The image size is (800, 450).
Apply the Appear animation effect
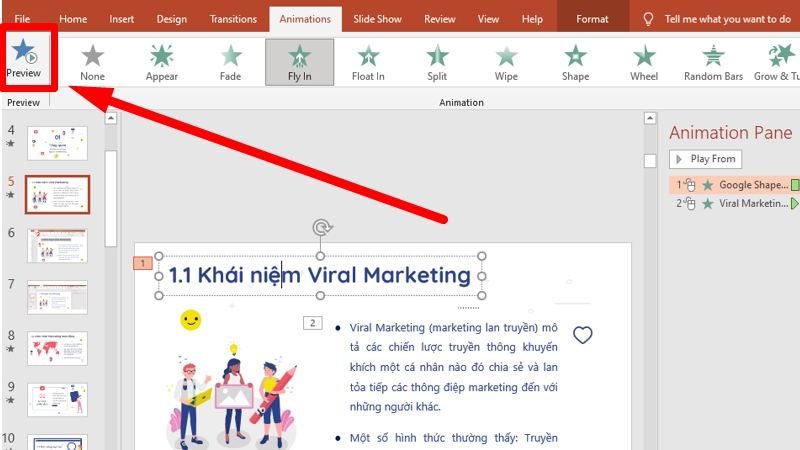tap(162, 62)
